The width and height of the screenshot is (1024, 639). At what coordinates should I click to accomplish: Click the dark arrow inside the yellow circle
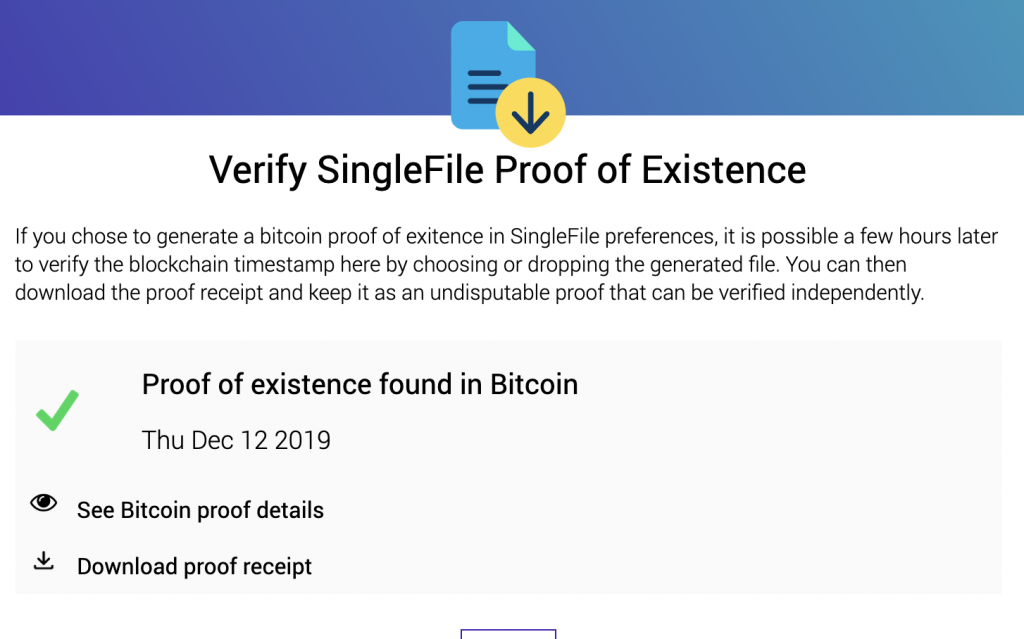[x=530, y=112]
